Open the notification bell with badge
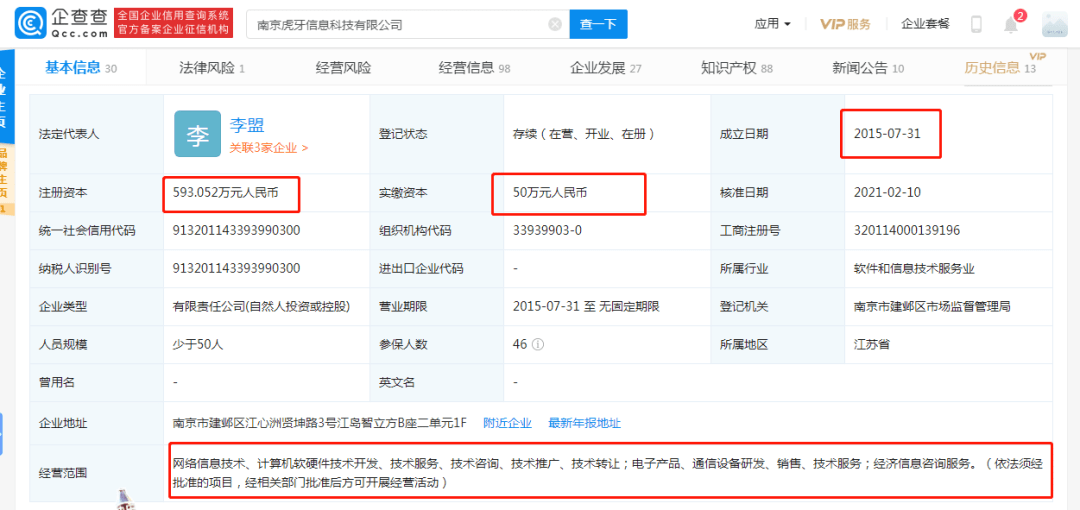1080x510 pixels. [1011, 23]
